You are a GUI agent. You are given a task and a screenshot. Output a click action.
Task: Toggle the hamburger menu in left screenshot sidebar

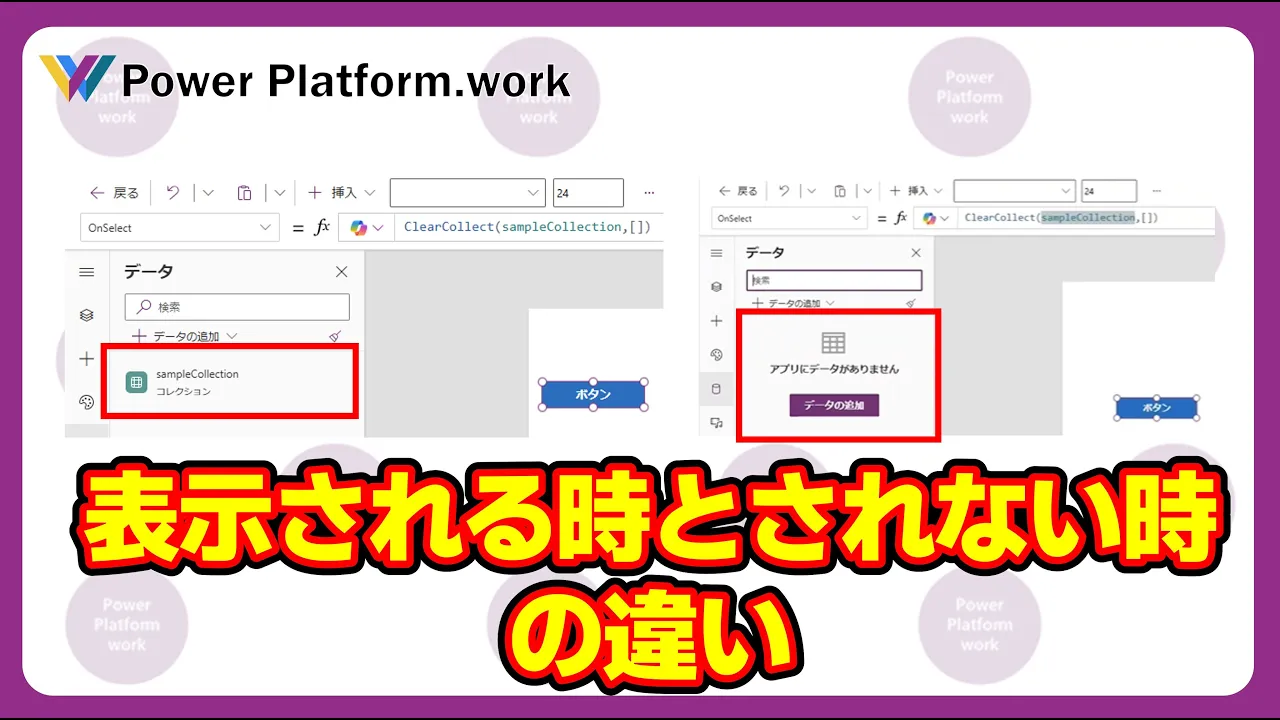tap(87, 272)
